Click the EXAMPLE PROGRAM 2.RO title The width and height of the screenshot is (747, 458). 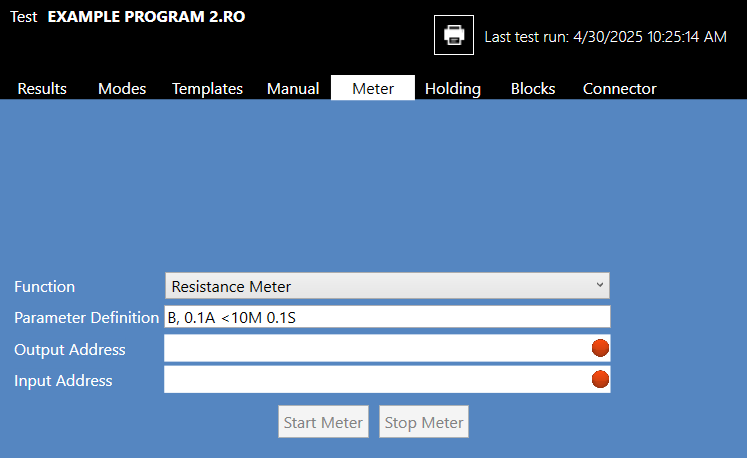pos(146,17)
